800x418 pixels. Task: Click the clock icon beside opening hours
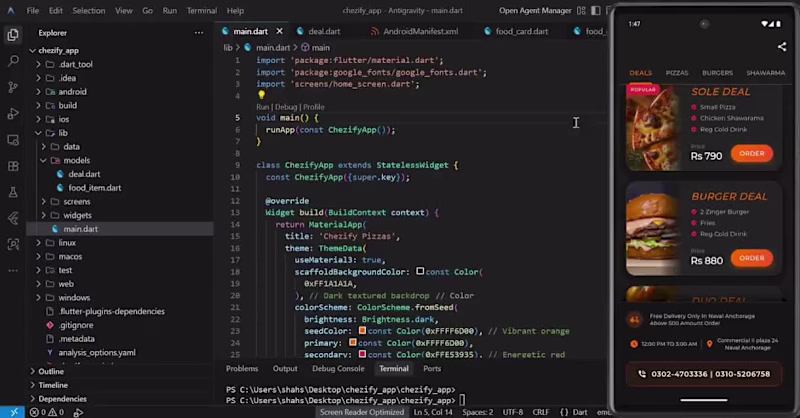pos(634,344)
